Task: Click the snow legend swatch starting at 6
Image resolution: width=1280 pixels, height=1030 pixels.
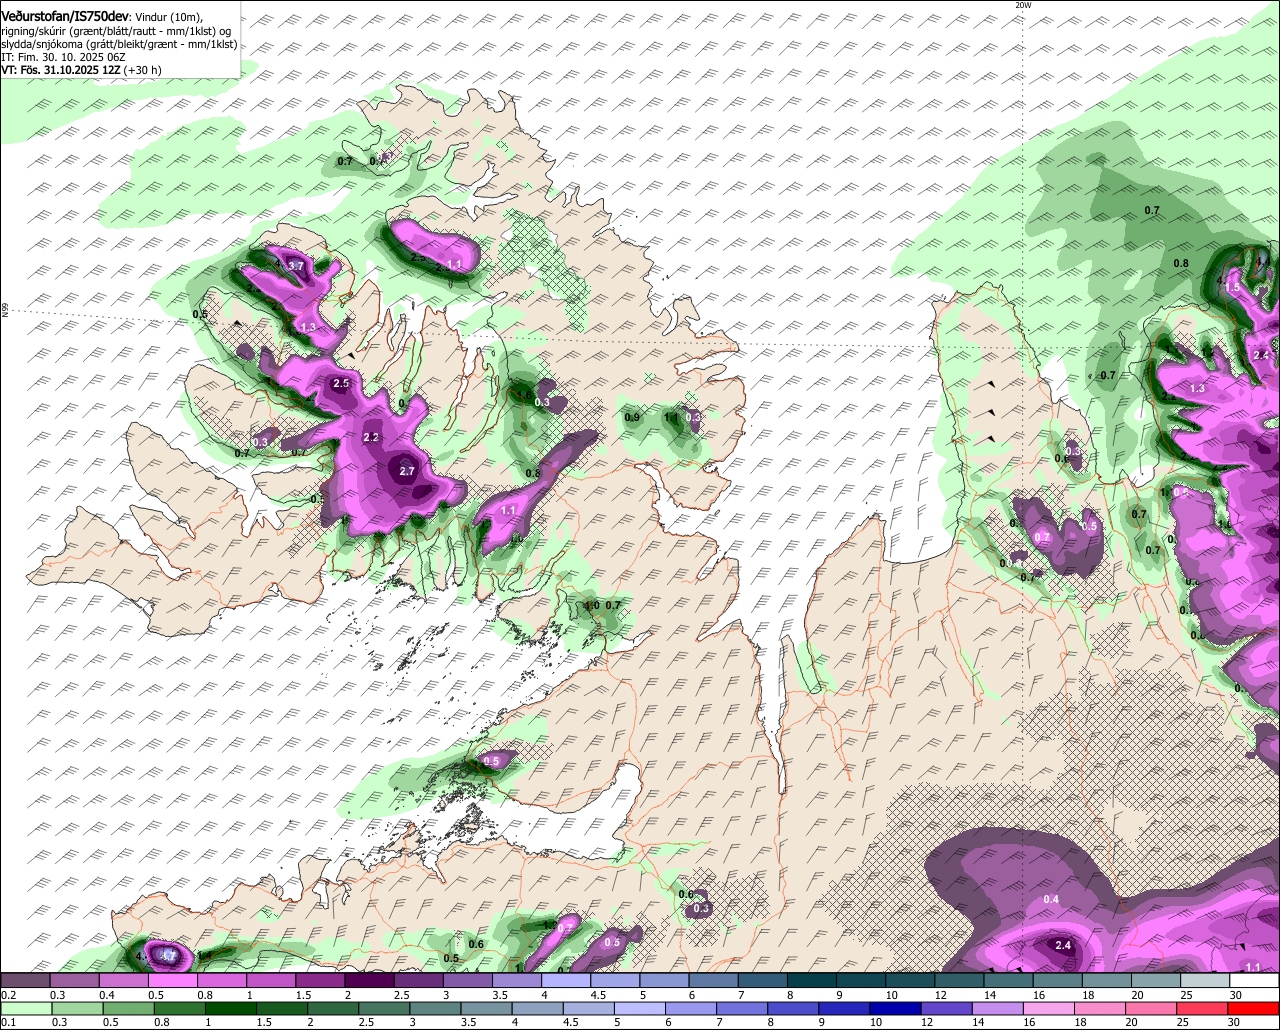Action: [714, 981]
